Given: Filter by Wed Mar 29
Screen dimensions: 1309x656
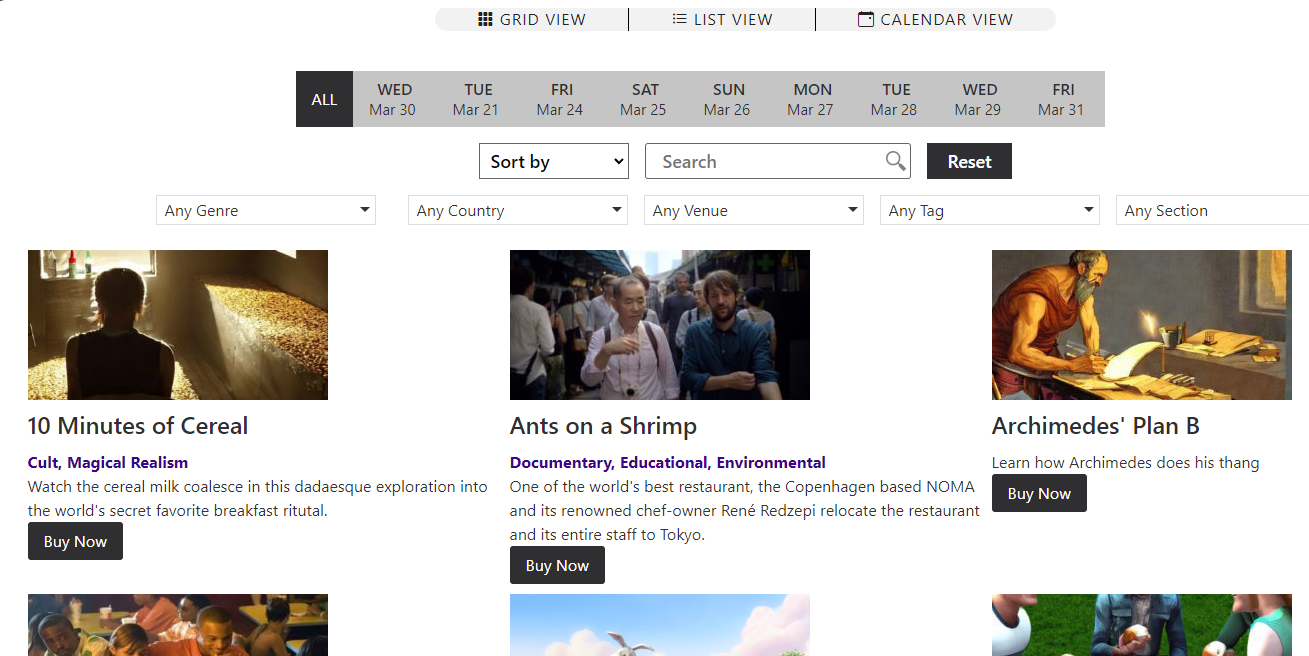Looking at the screenshot, I should [x=979, y=99].
